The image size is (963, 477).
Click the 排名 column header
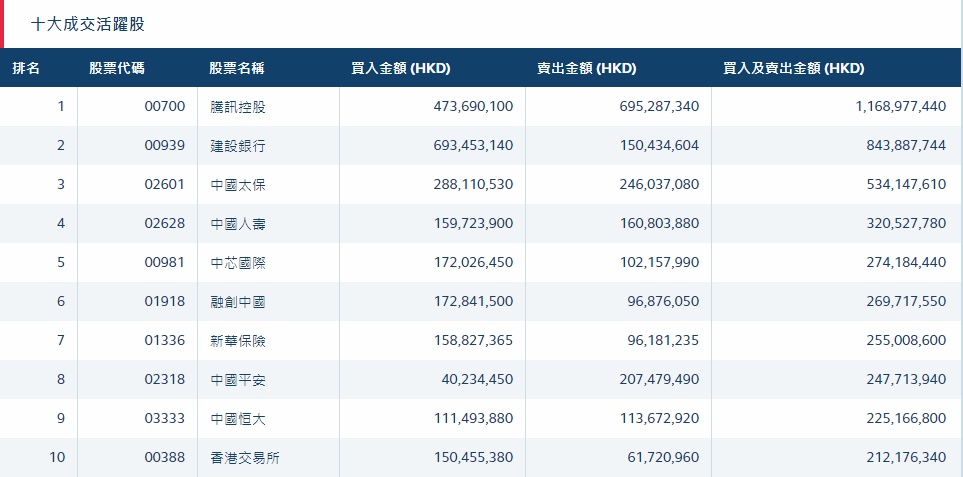[27, 69]
